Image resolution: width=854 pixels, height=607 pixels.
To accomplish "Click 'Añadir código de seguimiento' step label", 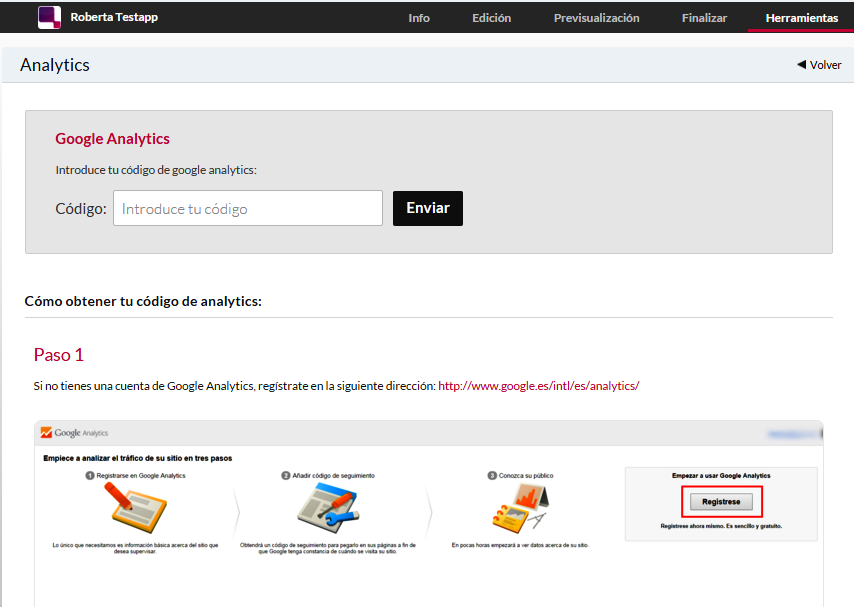I will point(333,476).
